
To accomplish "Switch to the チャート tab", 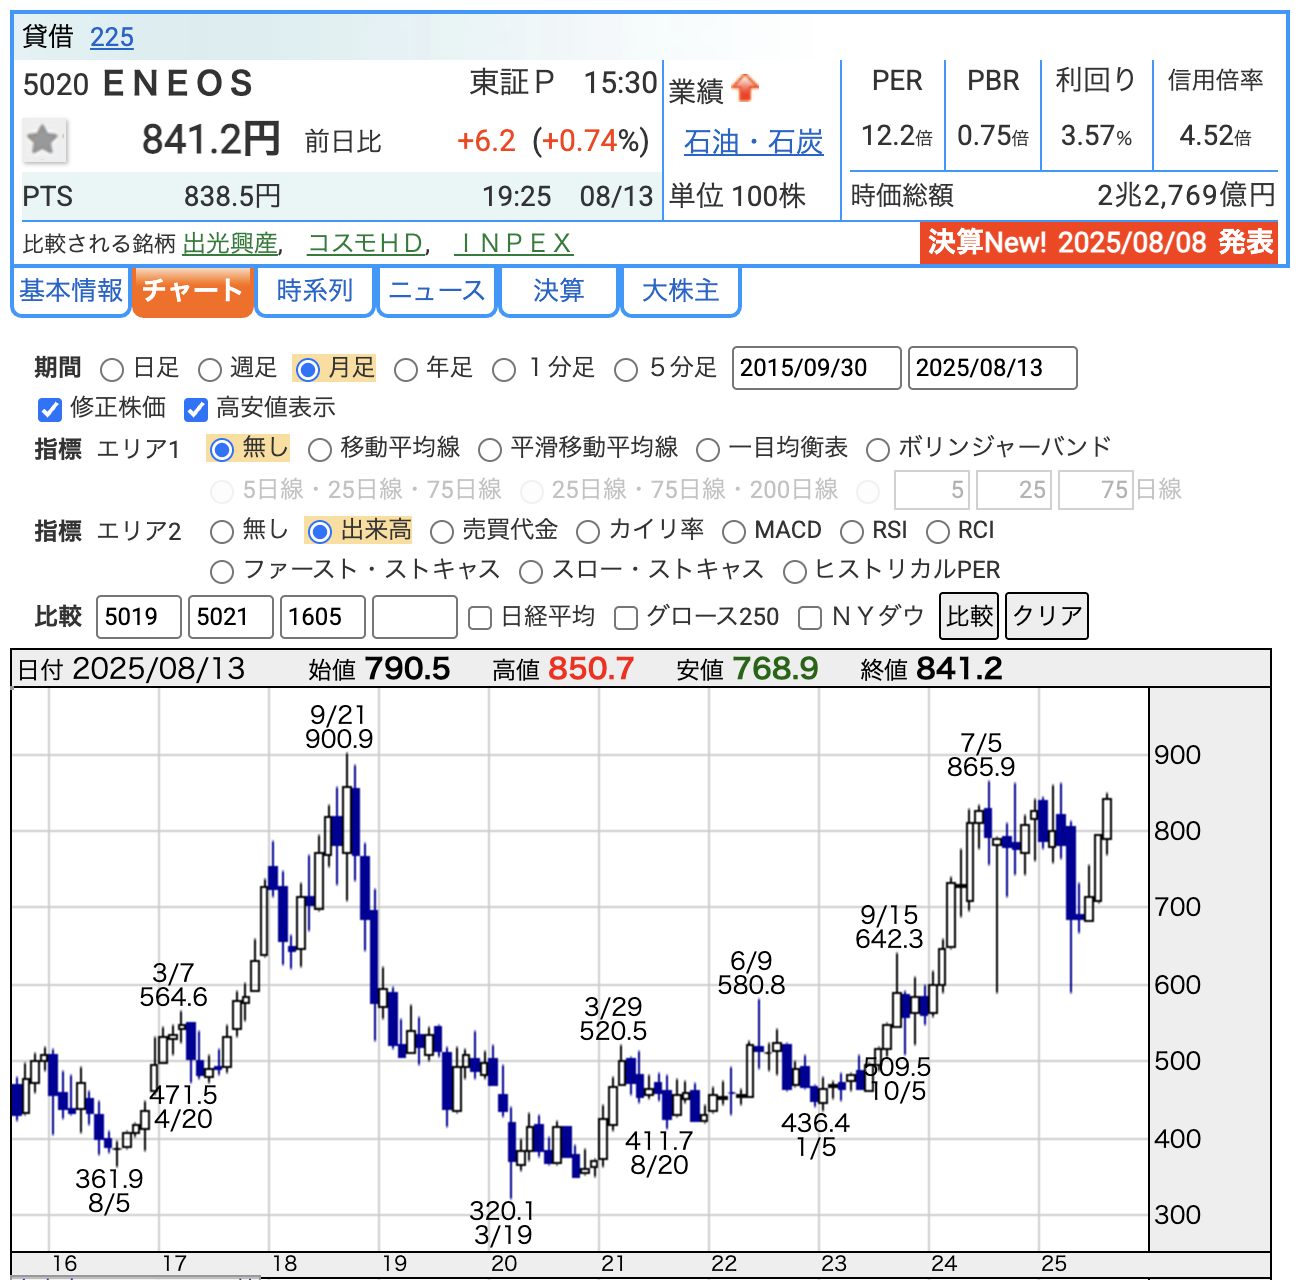I will (x=192, y=291).
